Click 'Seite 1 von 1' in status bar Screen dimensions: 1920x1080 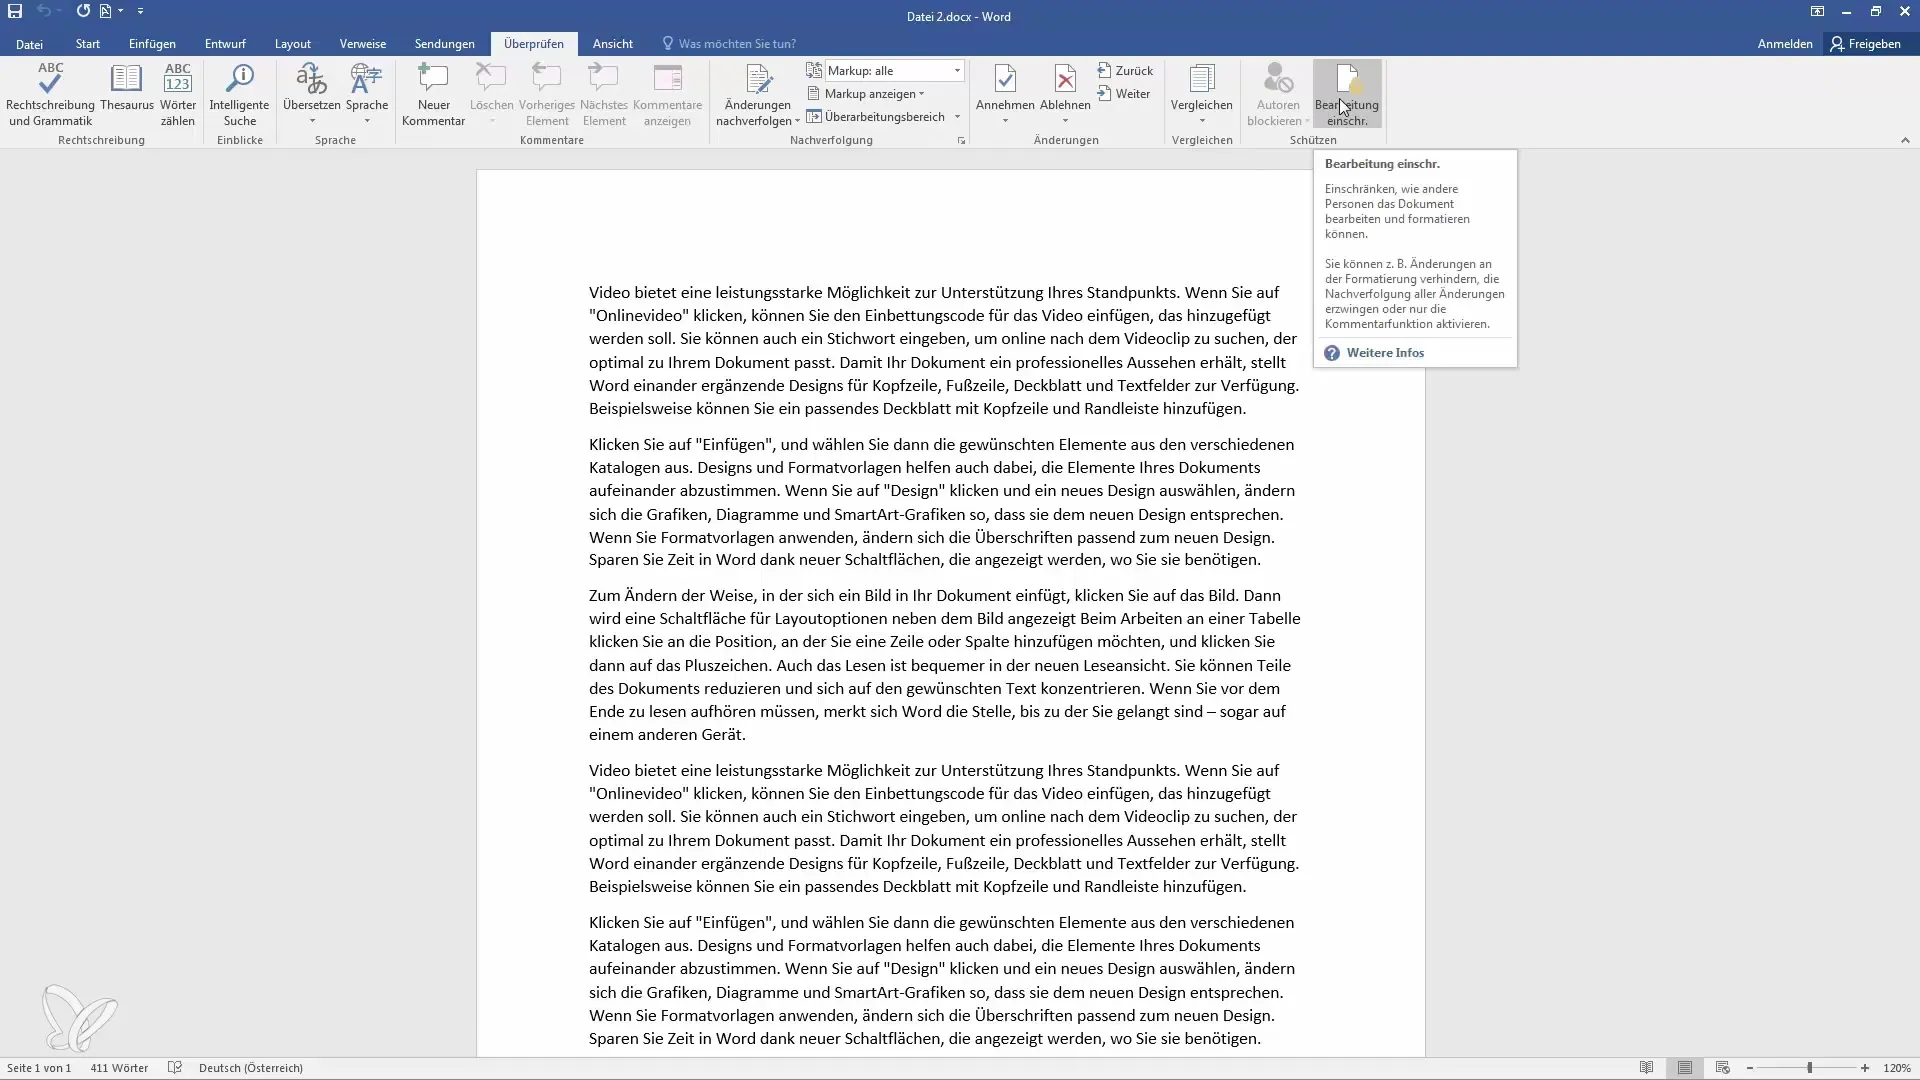tap(39, 1068)
